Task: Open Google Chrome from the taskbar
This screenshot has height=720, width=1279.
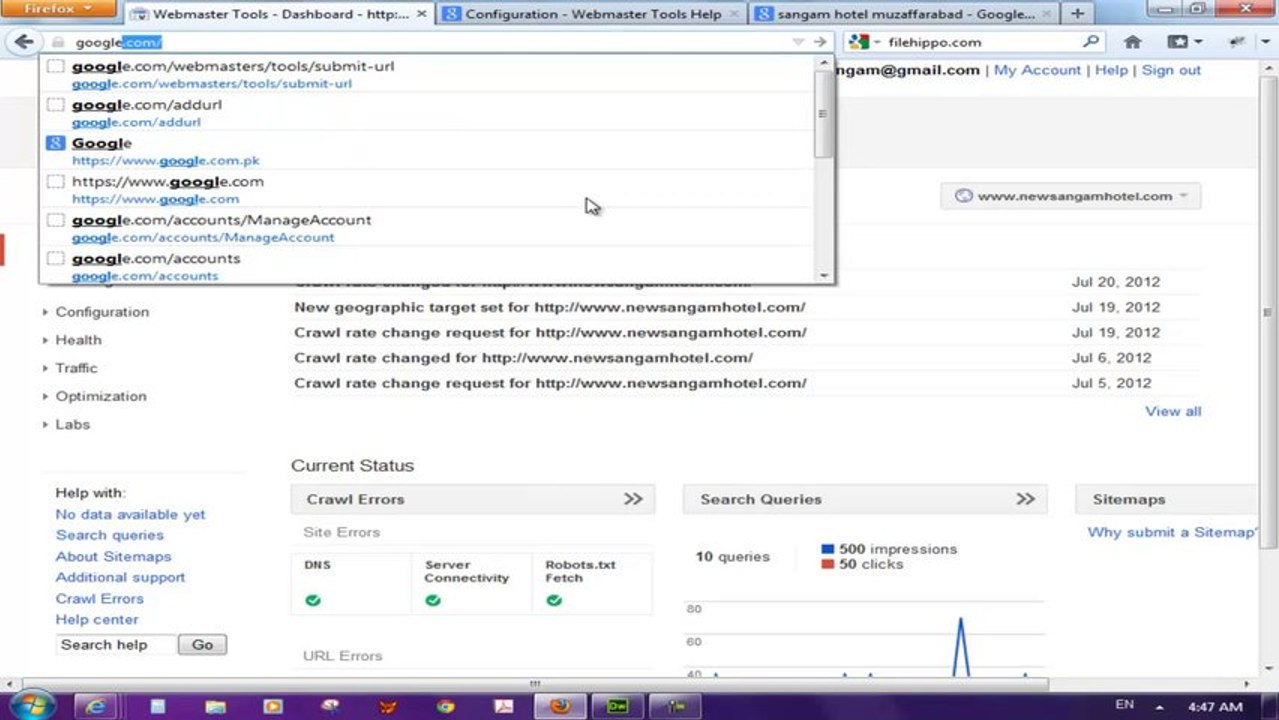Action: (x=445, y=706)
